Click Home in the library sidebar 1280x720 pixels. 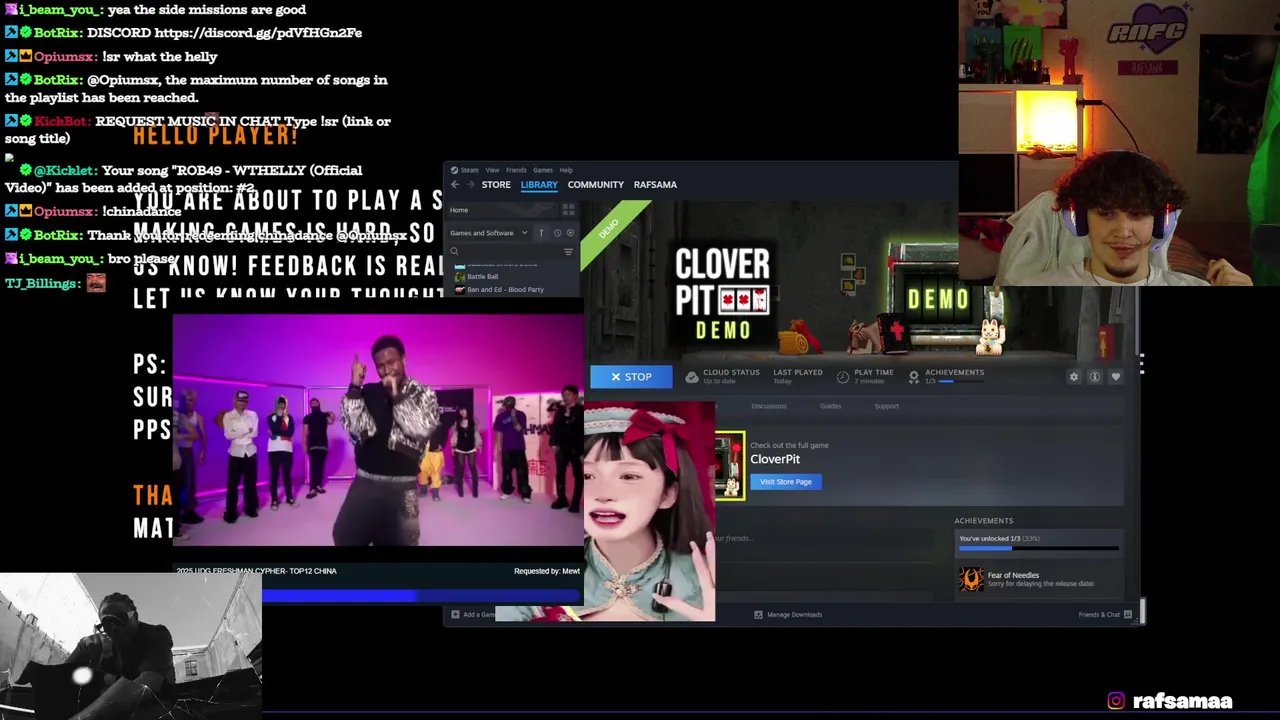pyautogui.click(x=459, y=210)
